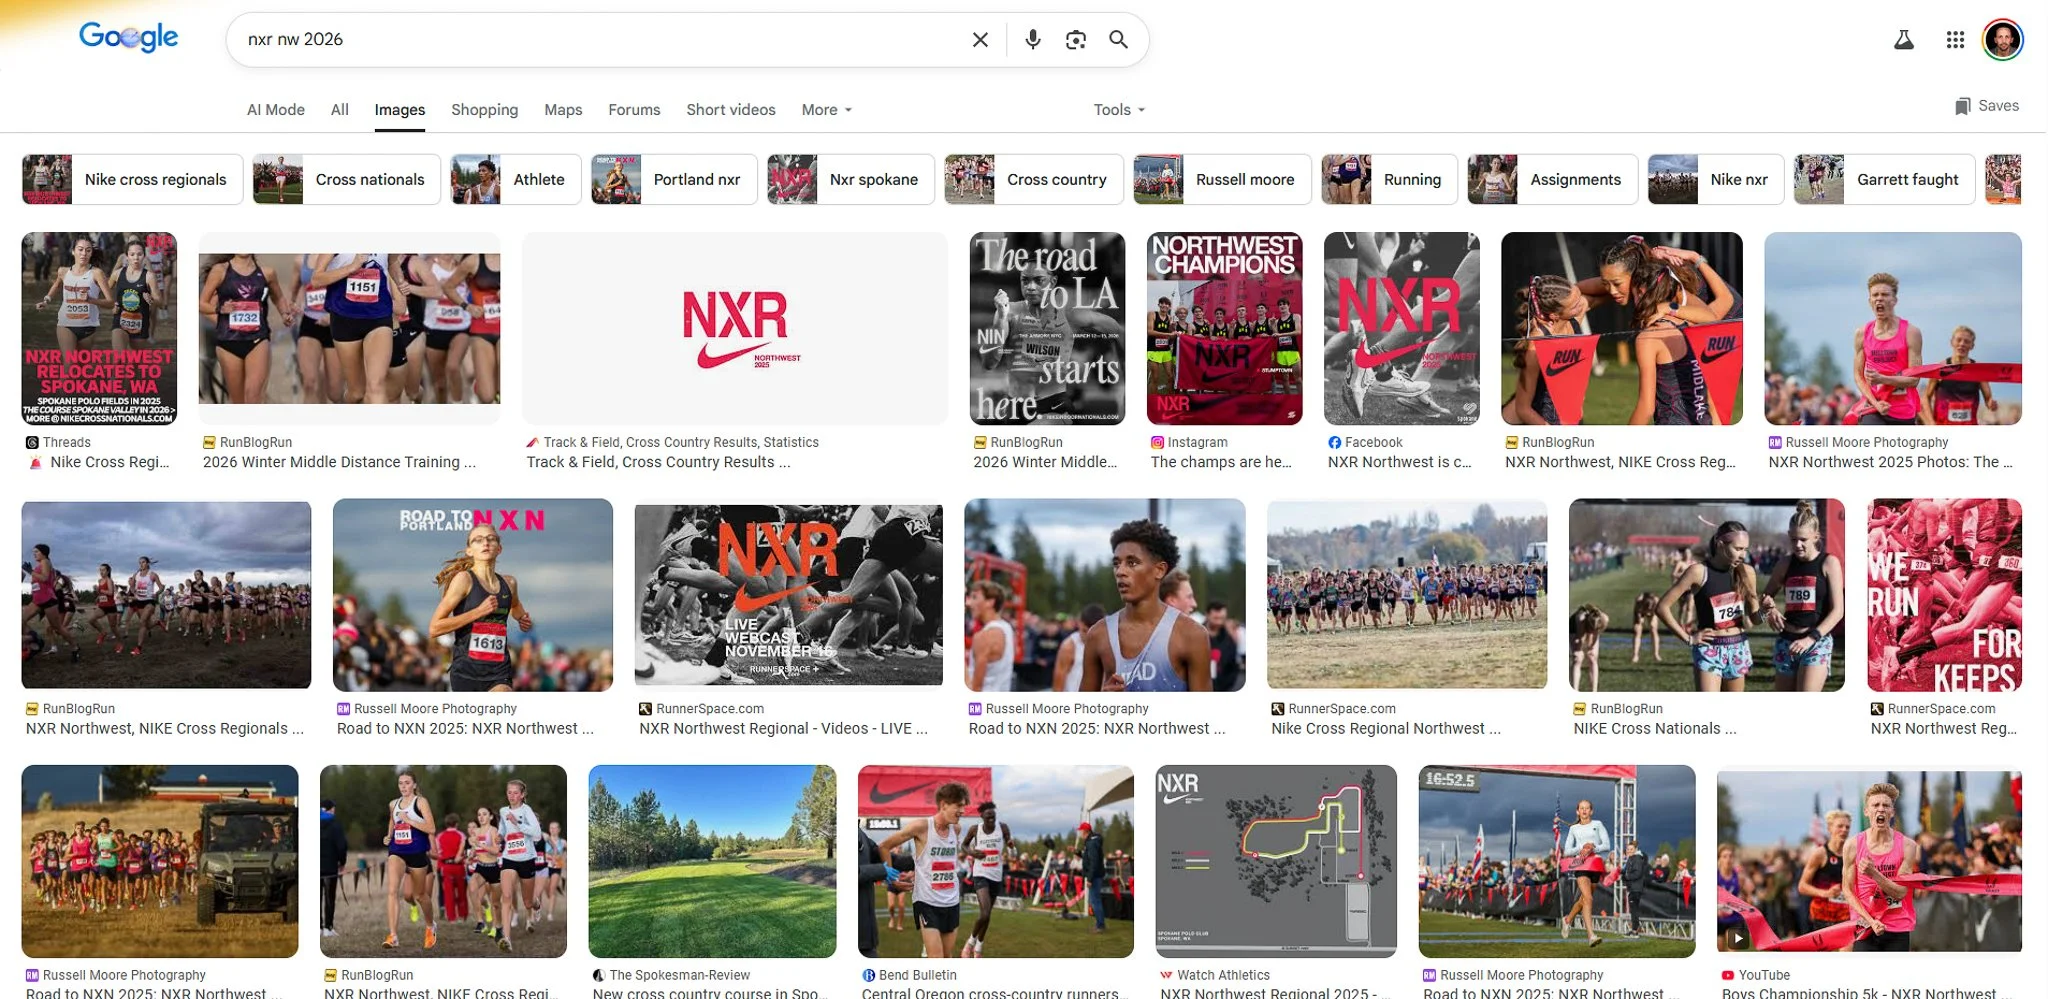Open Search Labs via the flask icon

1904,39
